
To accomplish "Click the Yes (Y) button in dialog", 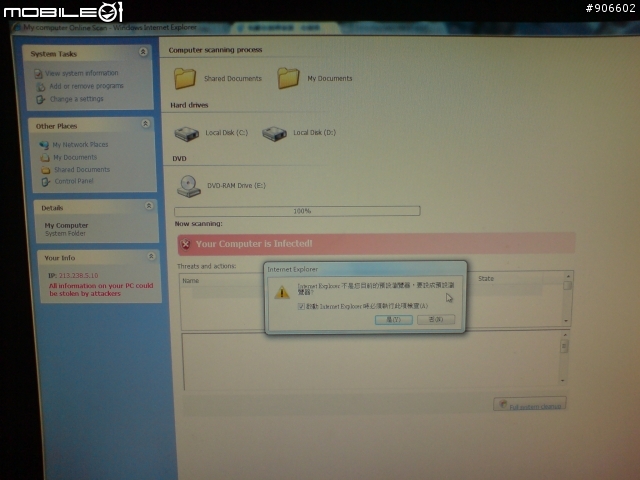I will point(393,320).
